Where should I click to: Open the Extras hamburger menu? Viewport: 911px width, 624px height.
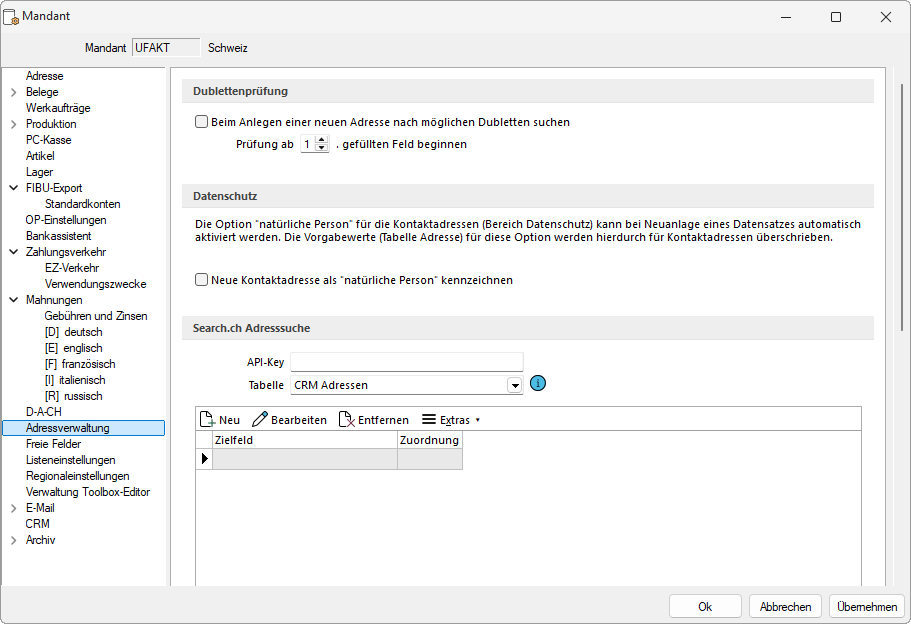click(429, 420)
